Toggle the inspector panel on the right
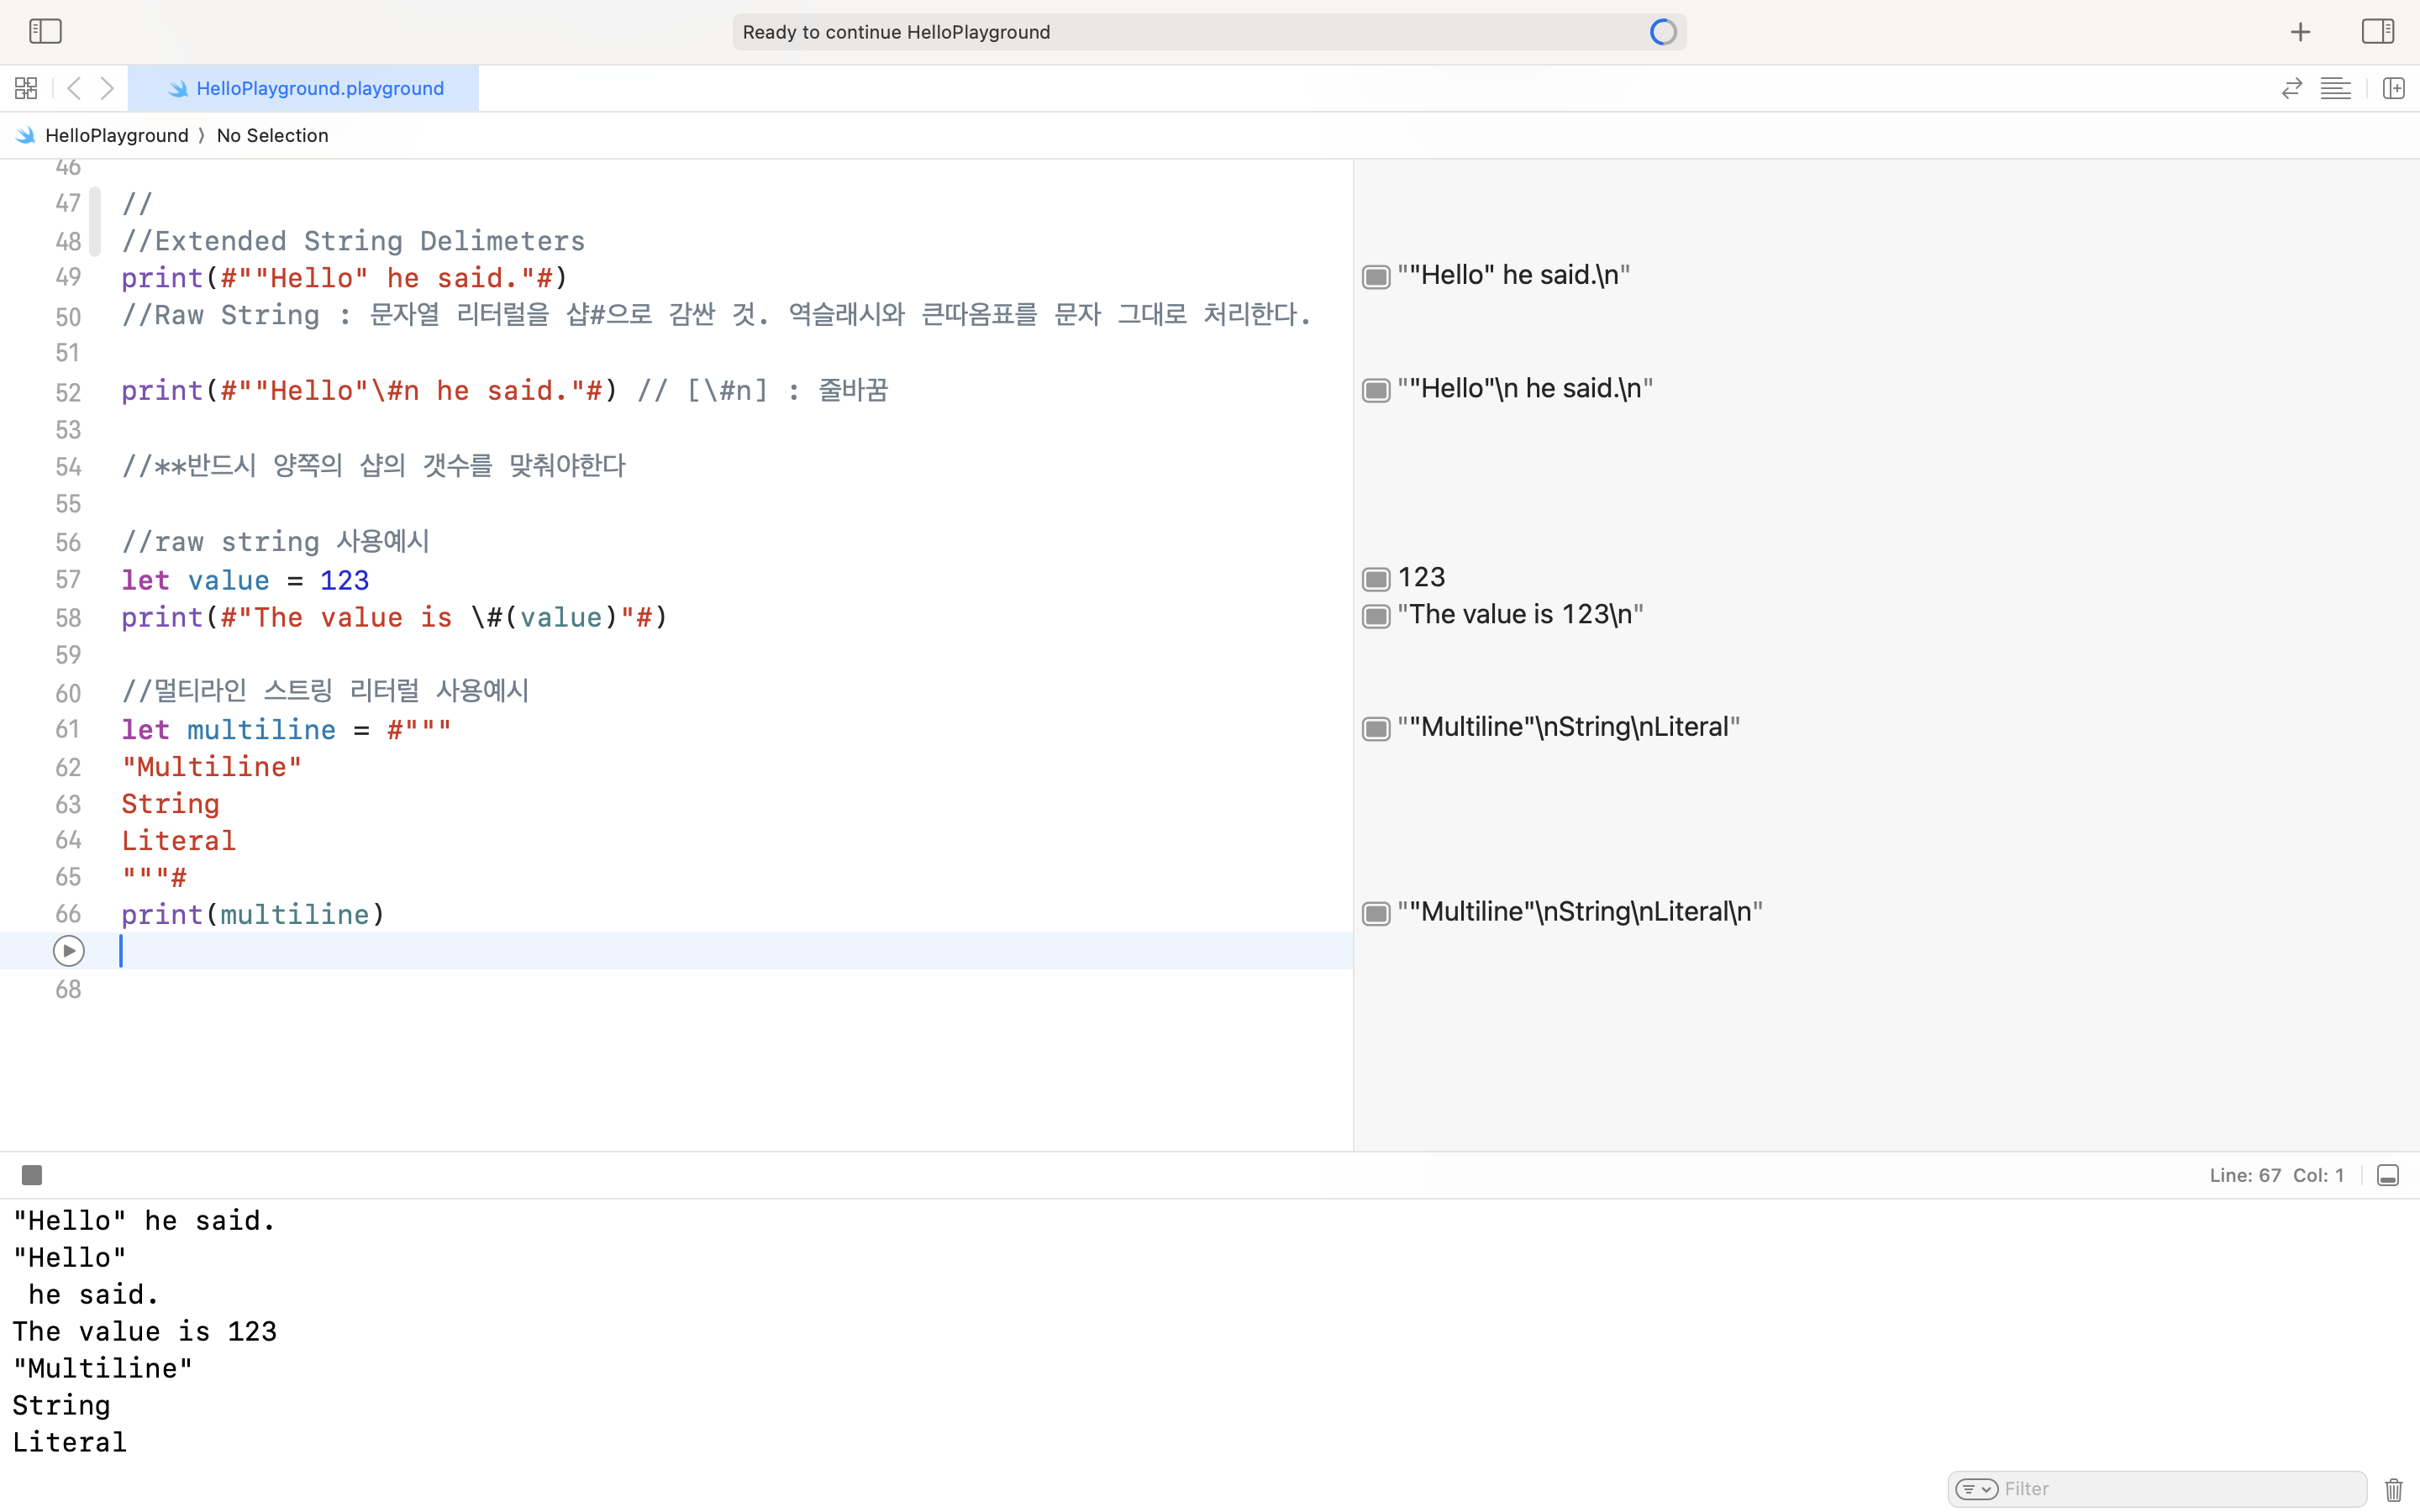Viewport: 2420px width, 1512px height. tap(2378, 31)
